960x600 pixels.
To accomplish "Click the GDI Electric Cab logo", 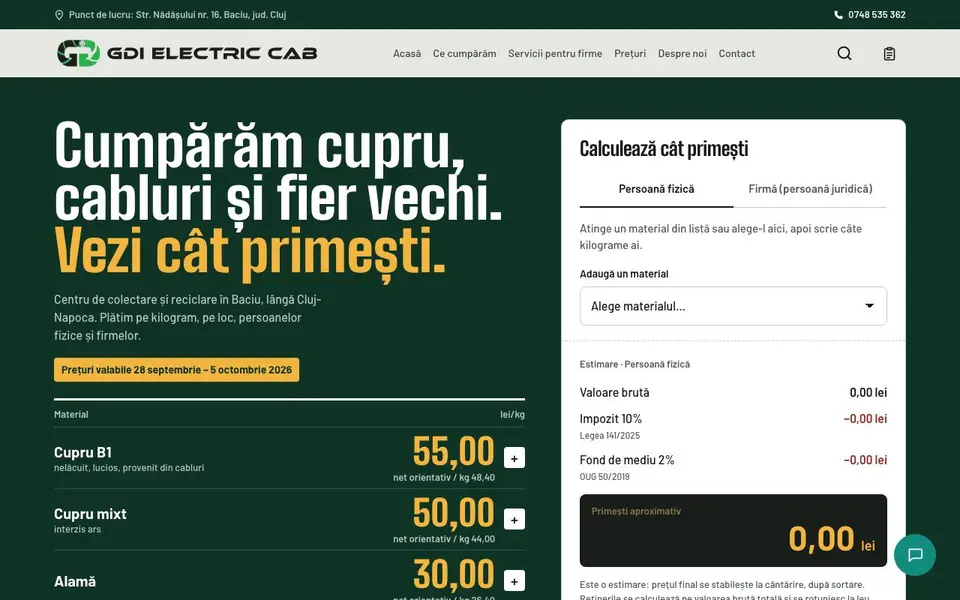I will click(187, 53).
